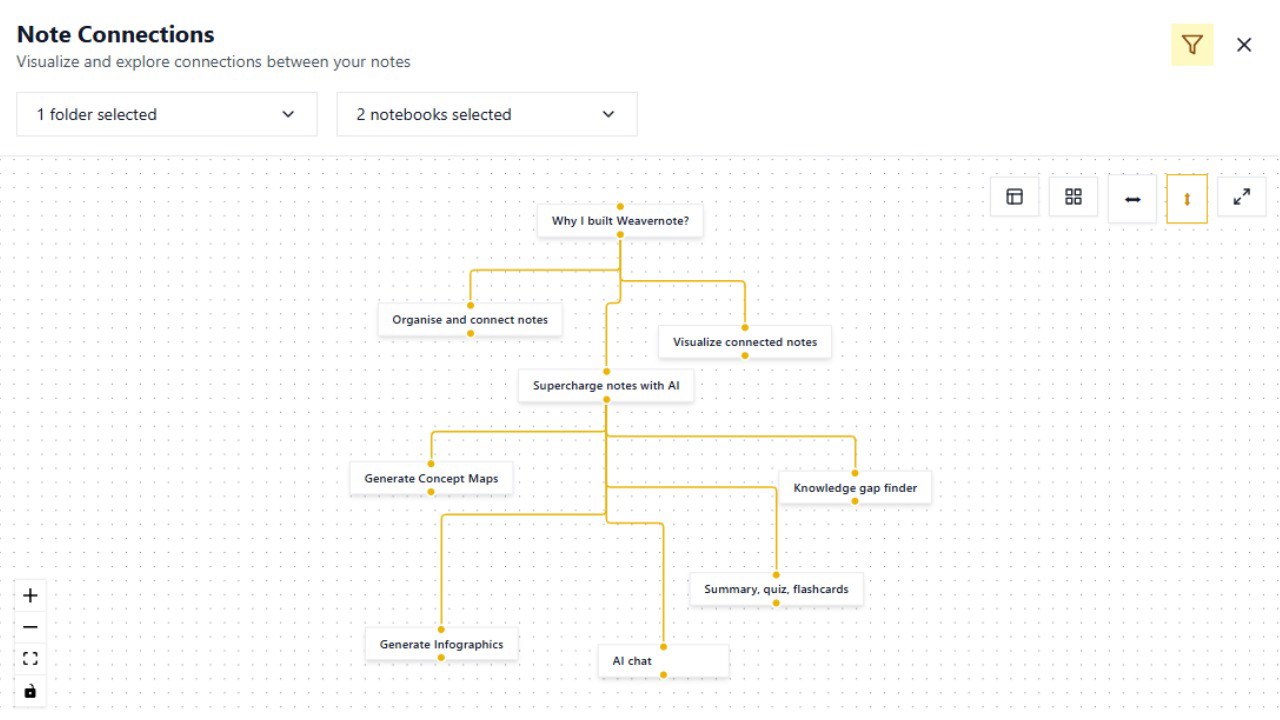Zoom in on the graph canvas

30,596
